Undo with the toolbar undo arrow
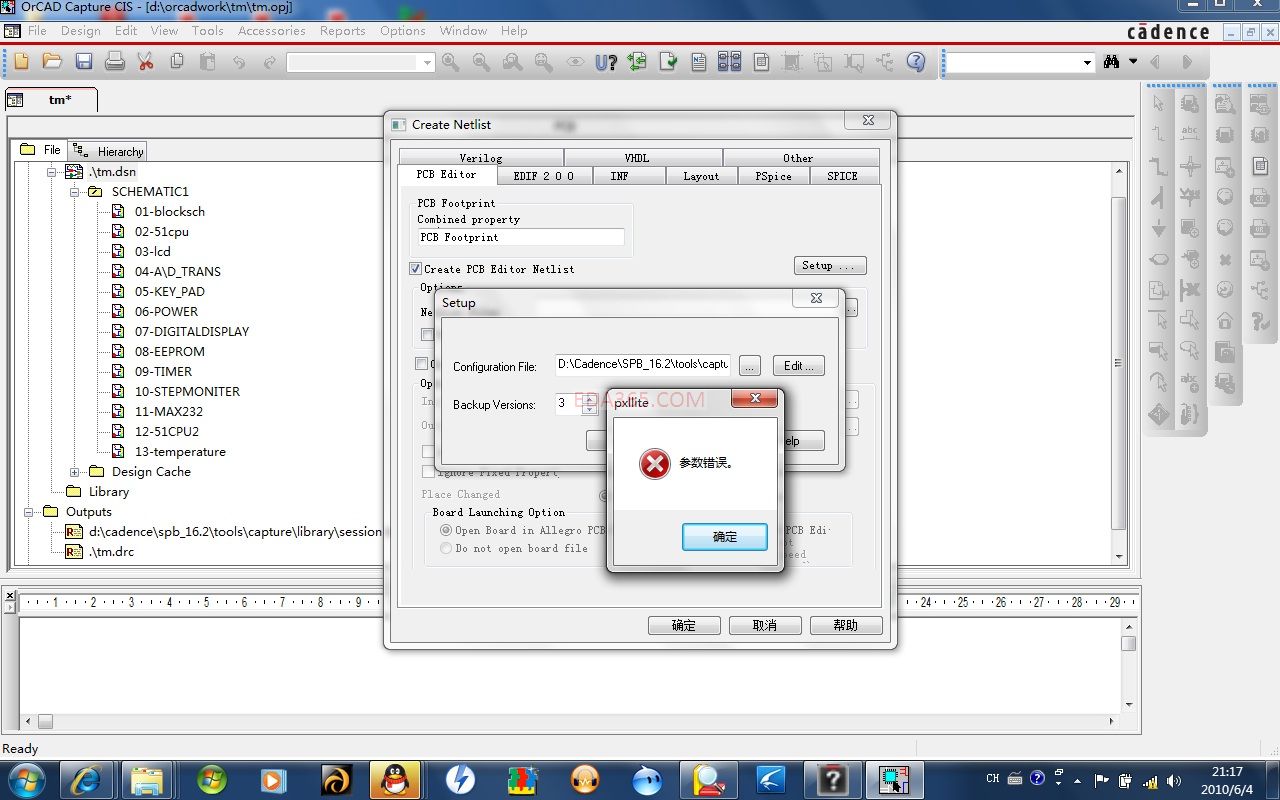 [239, 62]
